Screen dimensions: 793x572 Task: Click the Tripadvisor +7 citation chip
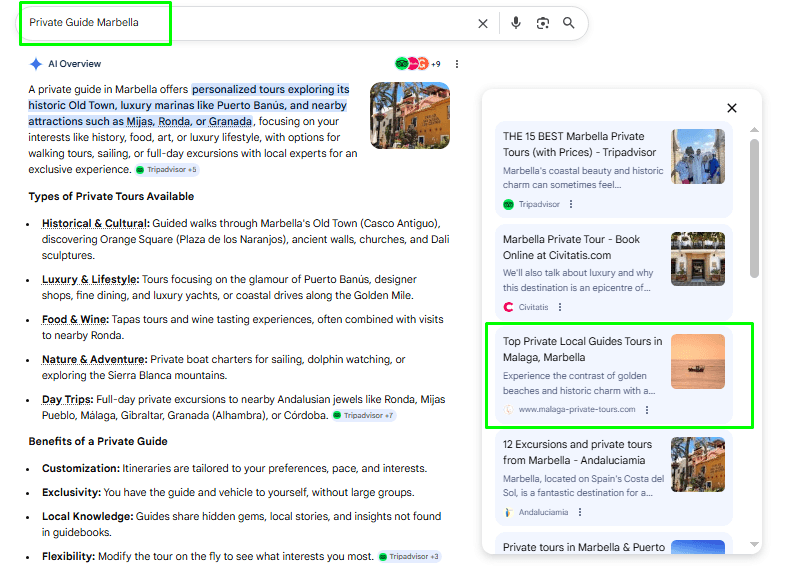pos(364,415)
